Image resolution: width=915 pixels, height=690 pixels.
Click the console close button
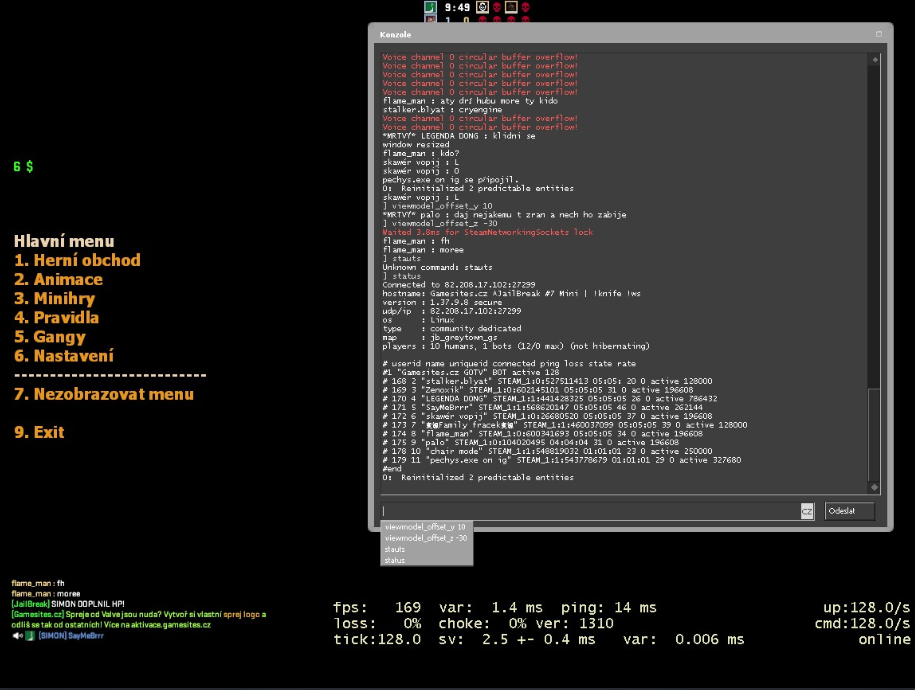[x=879, y=34]
